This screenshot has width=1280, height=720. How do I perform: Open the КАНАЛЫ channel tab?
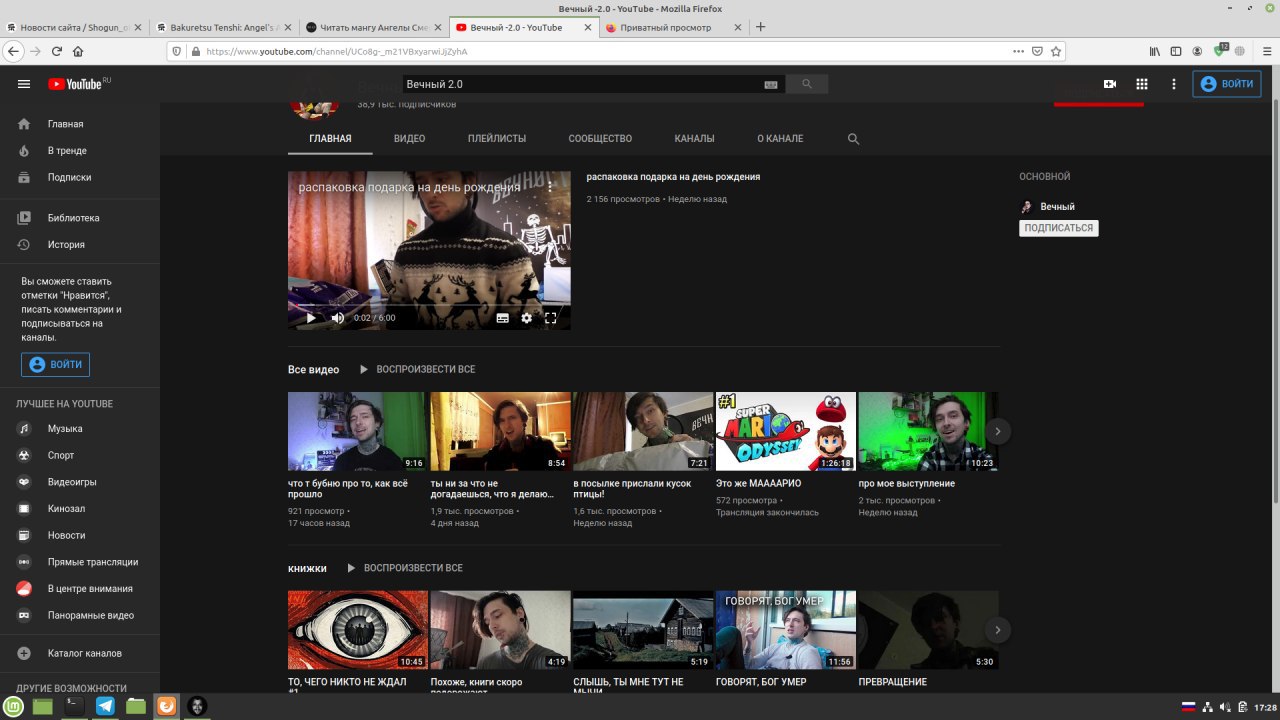pos(694,139)
